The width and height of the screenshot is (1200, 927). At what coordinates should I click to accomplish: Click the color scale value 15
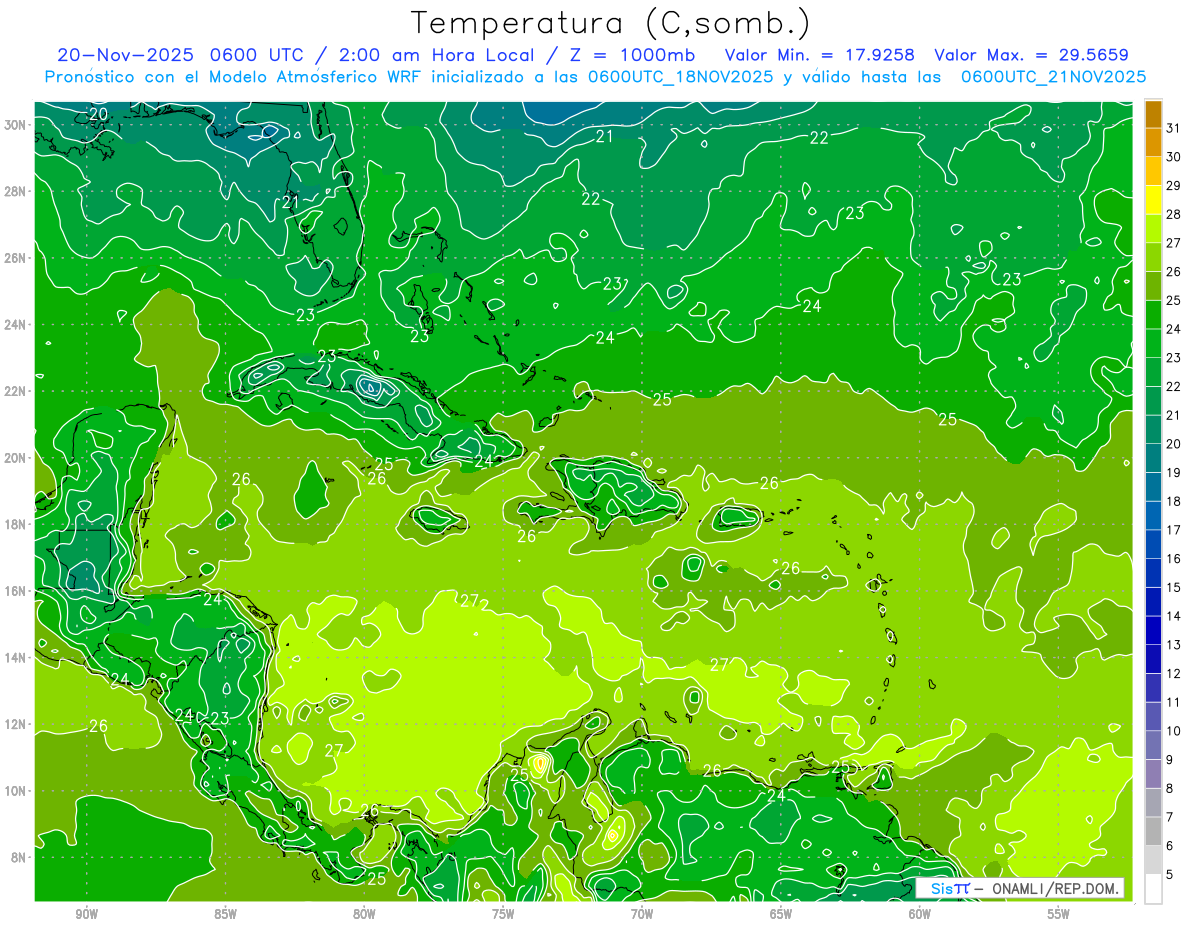(1174, 587)
